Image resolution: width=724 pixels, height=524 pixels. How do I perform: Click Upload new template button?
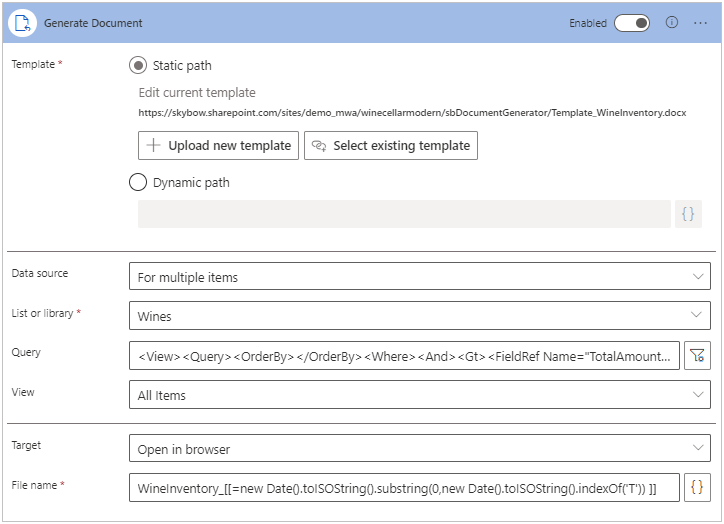(218, 145)
